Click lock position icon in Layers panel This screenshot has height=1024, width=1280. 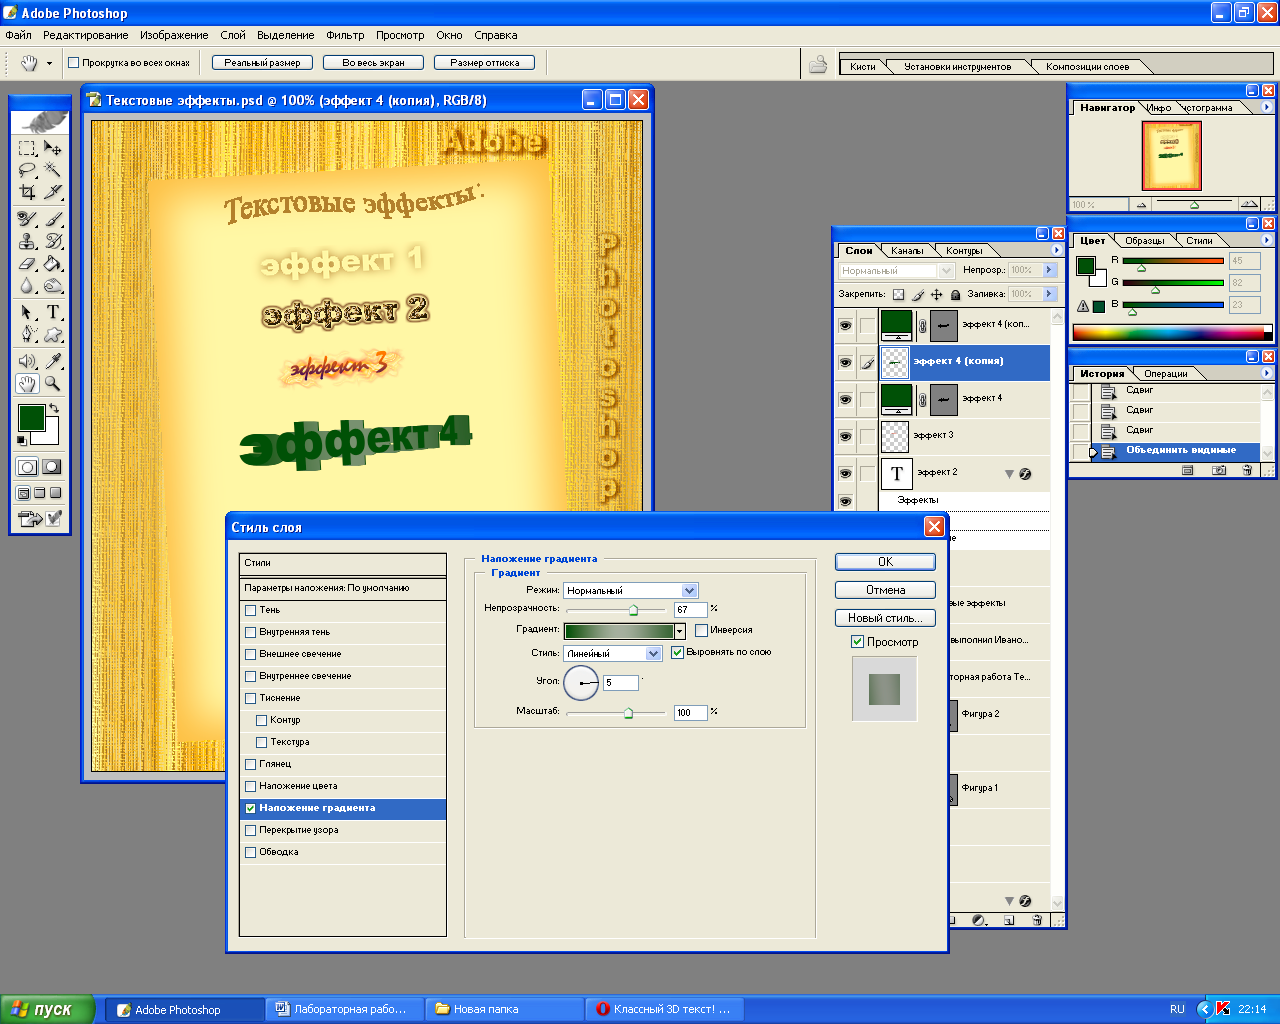(936, 295)
